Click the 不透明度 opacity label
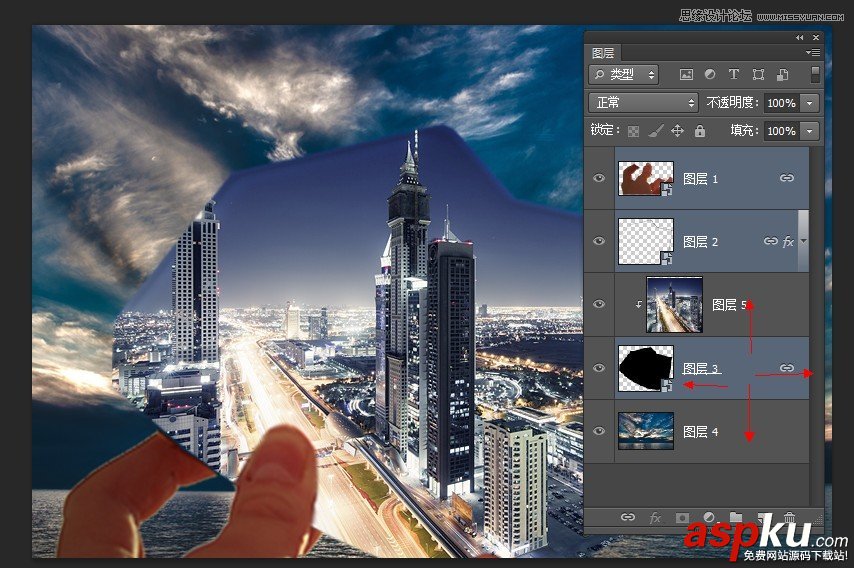The width and height of the screenshot is (854, 568). click(733, 102)
